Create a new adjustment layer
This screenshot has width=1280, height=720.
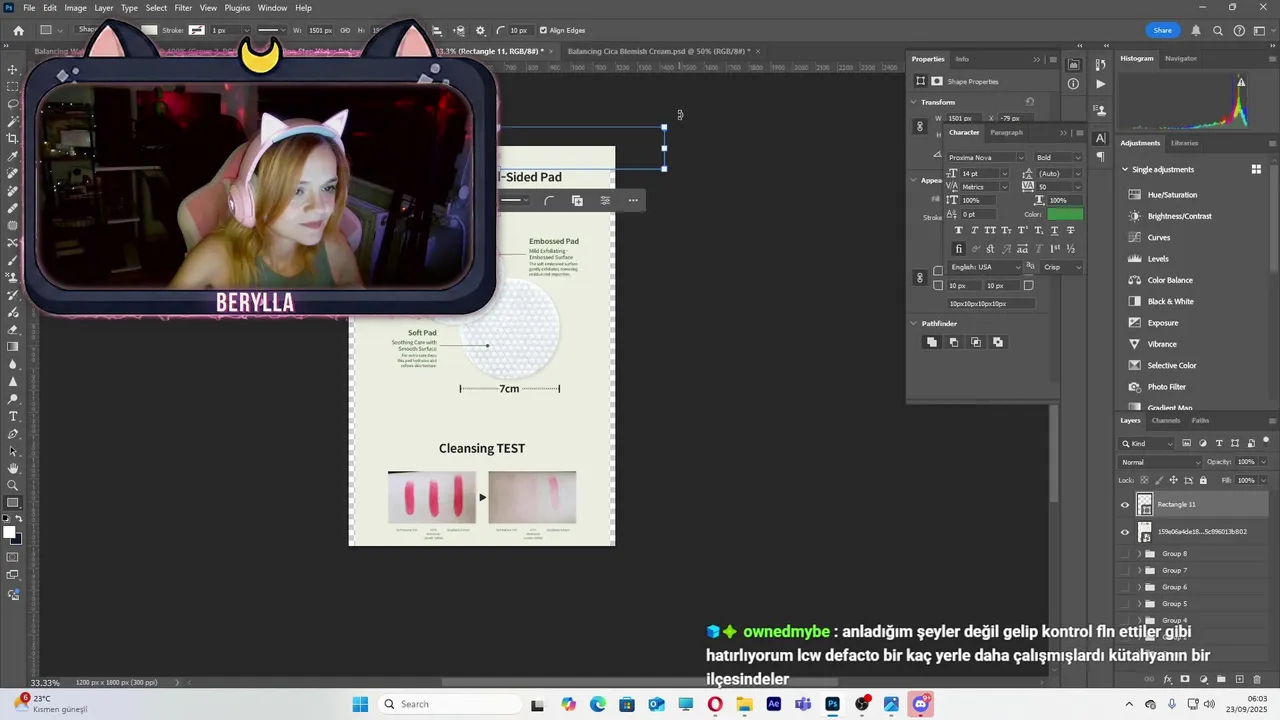(x=1203, y=679)
